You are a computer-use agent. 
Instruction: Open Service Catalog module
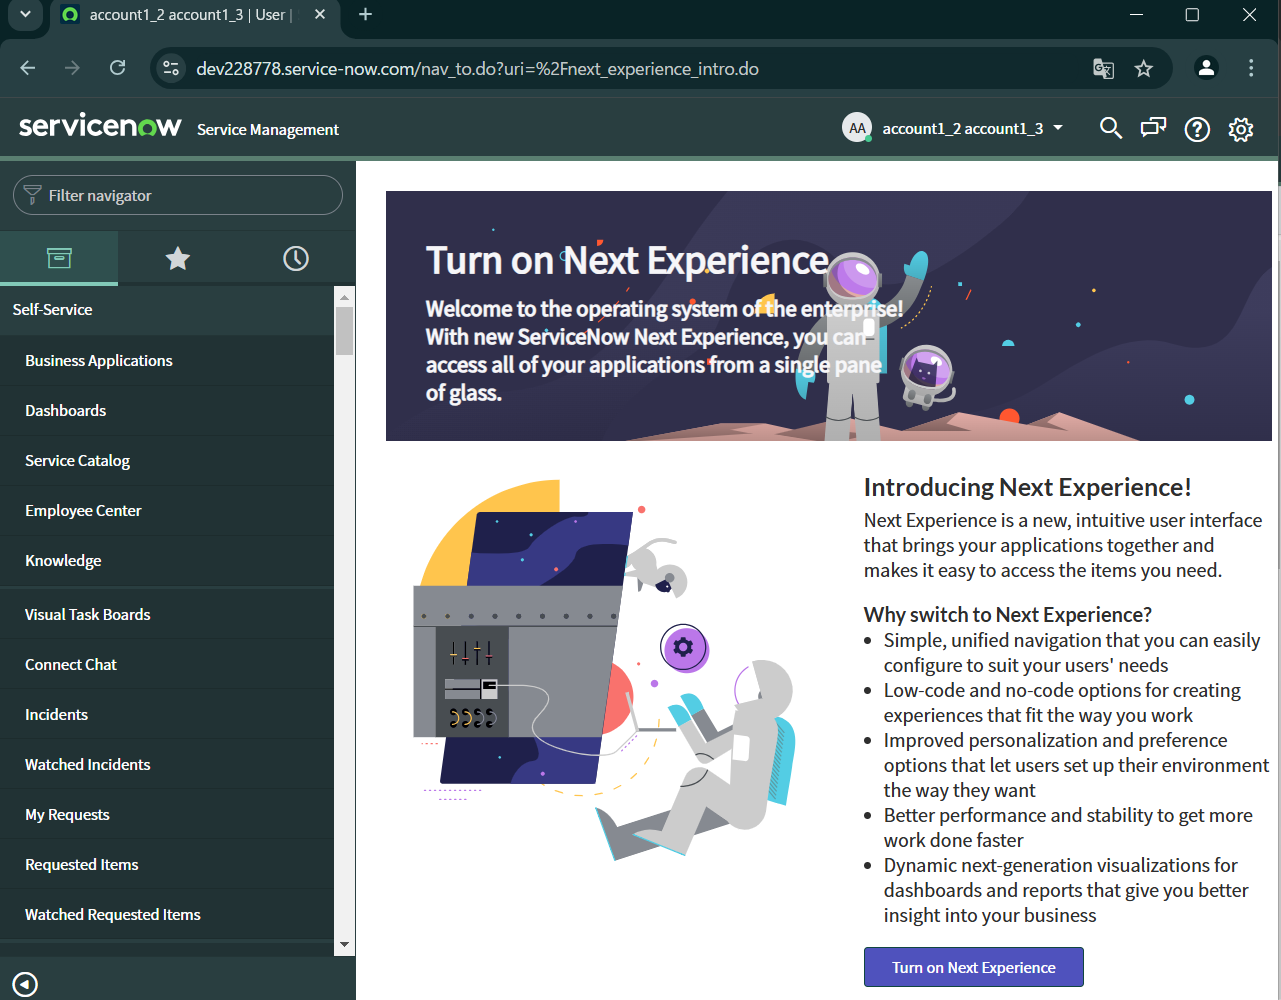(x=166, y=461)
